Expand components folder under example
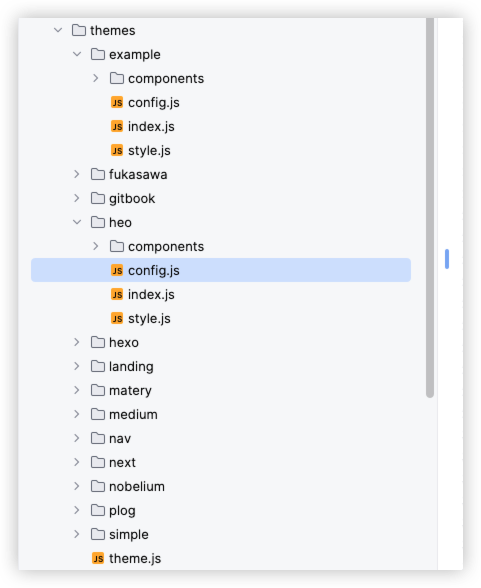 coord(96,78)
